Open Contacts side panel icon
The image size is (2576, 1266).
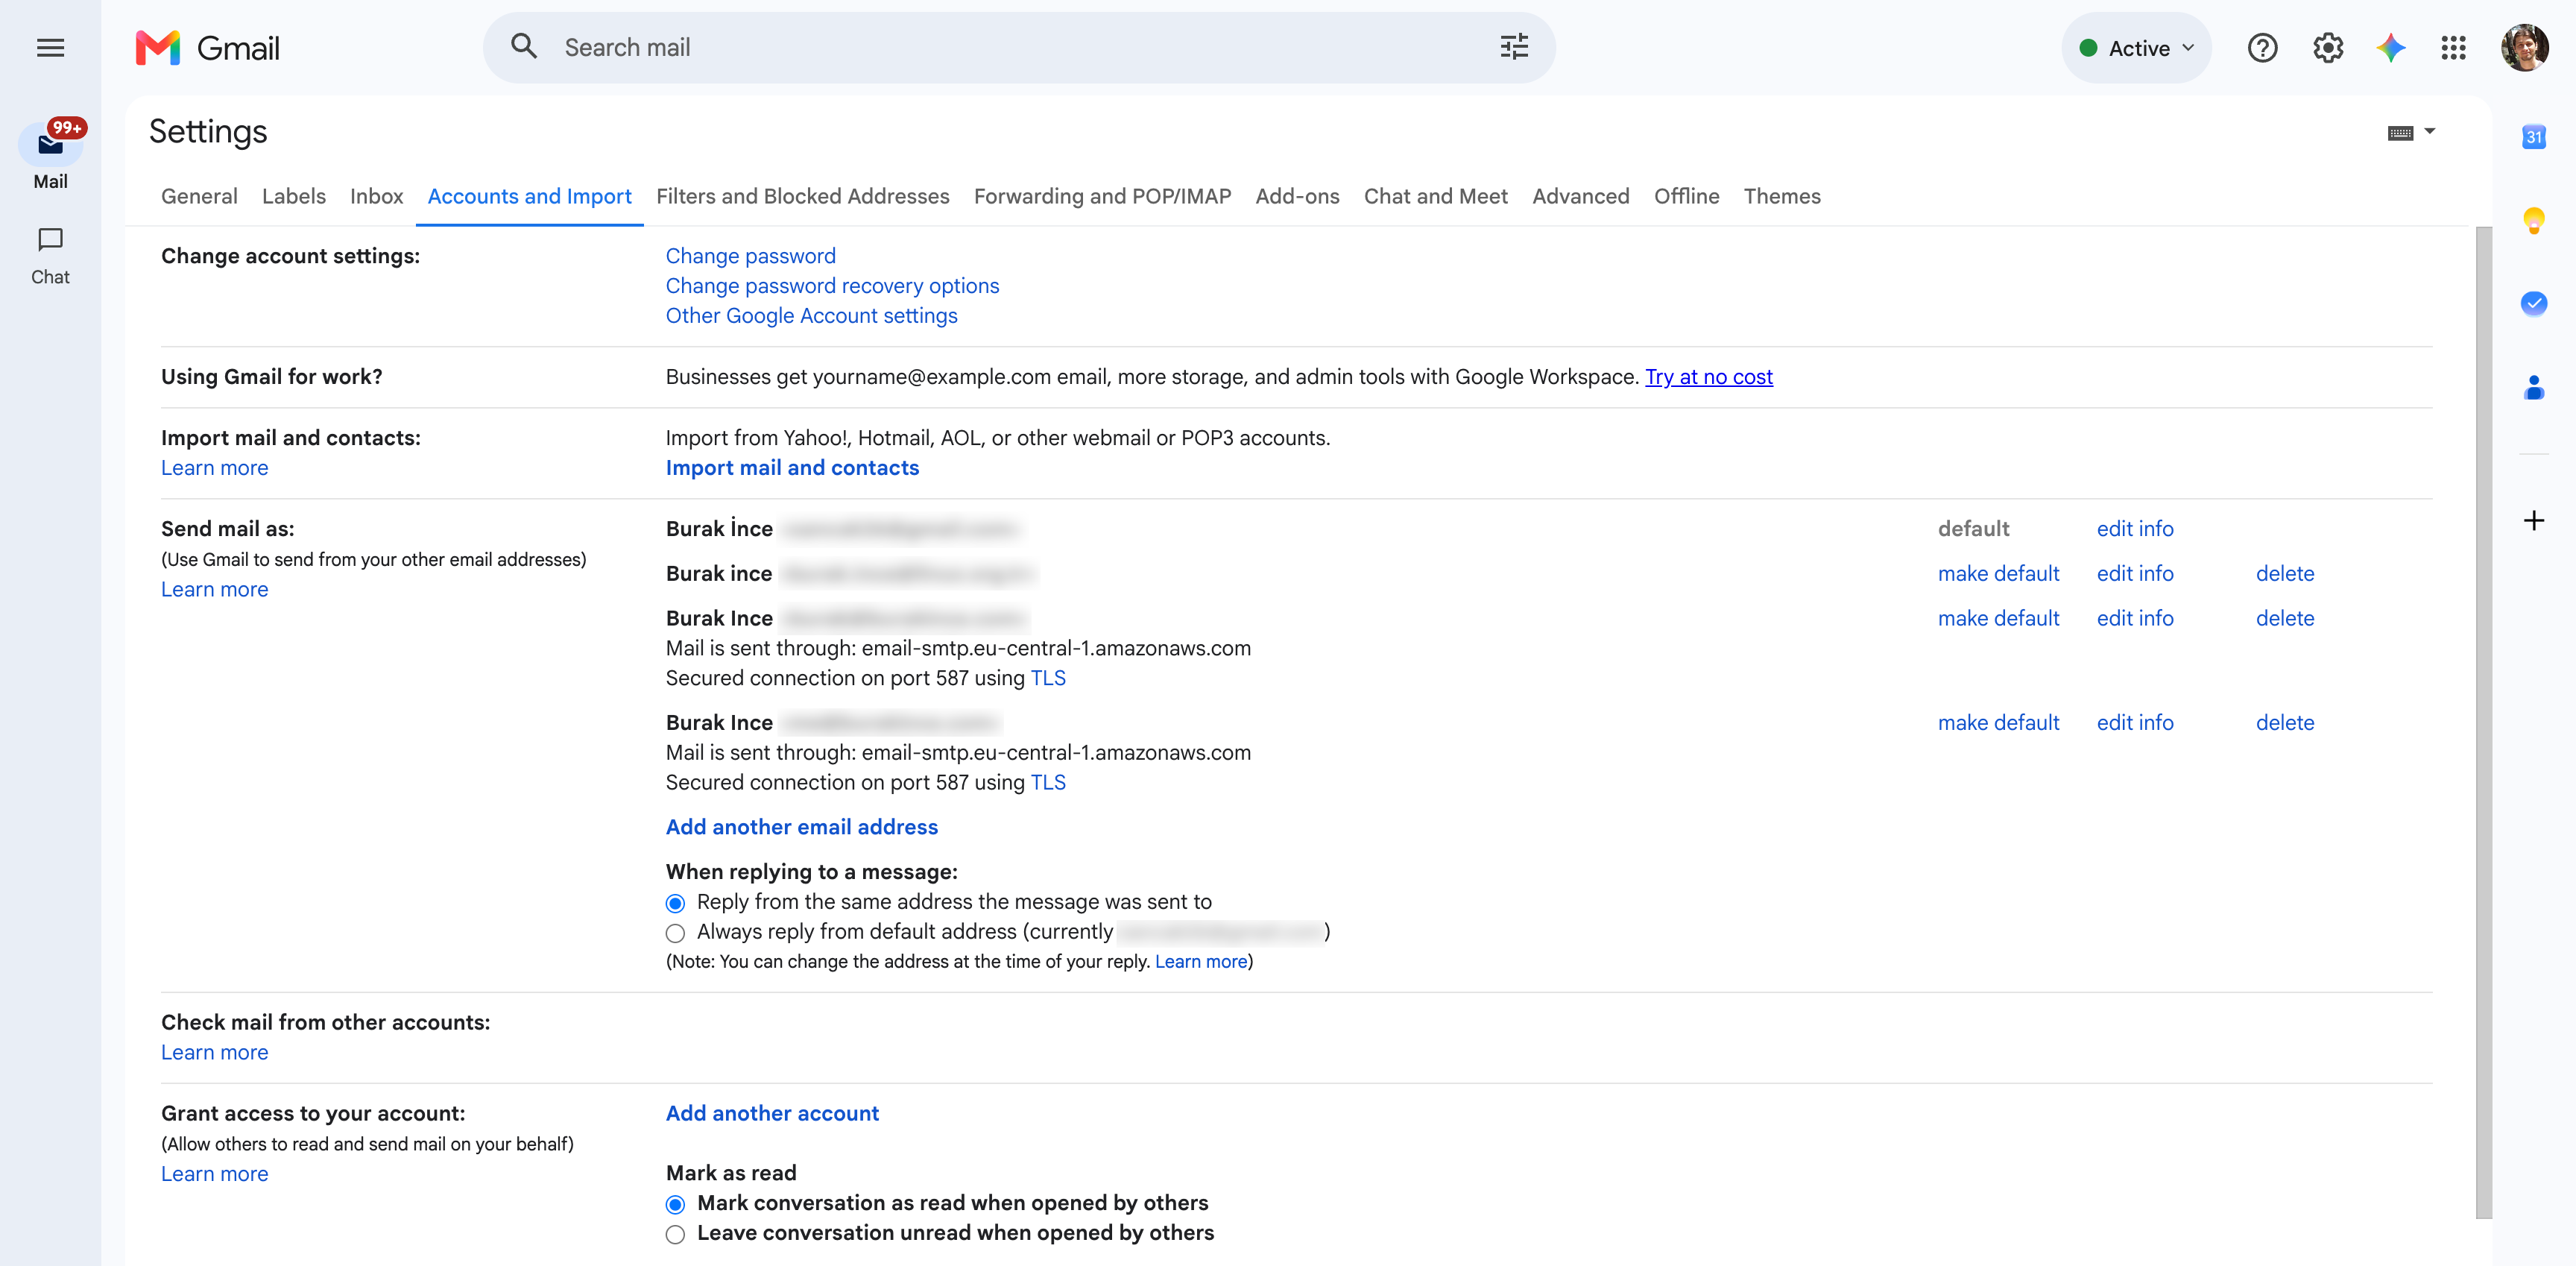coord(2533,387)
